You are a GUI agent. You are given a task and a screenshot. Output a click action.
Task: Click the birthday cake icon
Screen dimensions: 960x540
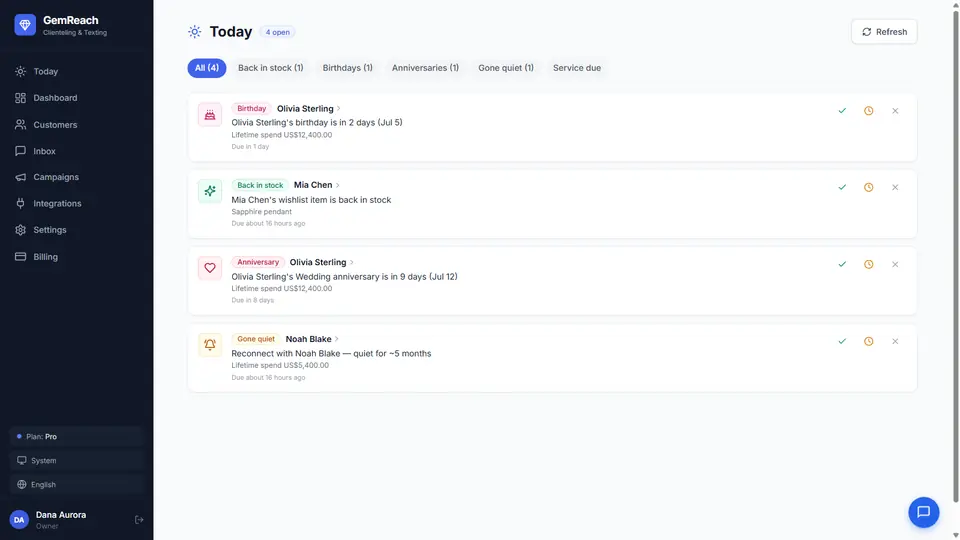210,114
